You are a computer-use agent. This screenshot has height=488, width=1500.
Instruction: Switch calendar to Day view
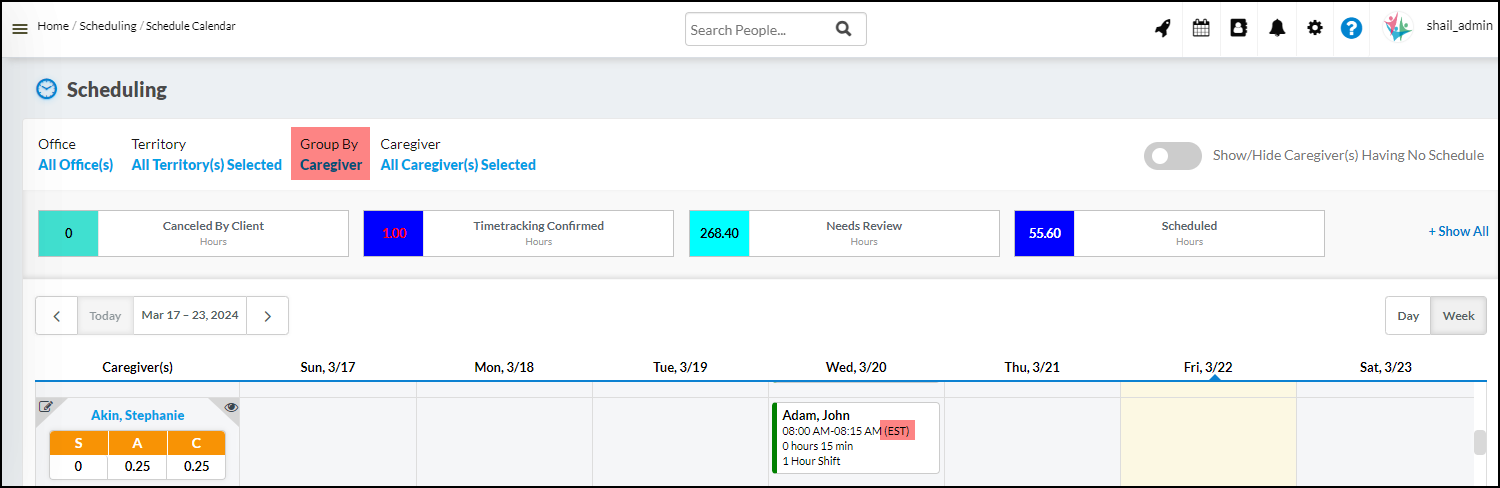[x=1408, y=316]
